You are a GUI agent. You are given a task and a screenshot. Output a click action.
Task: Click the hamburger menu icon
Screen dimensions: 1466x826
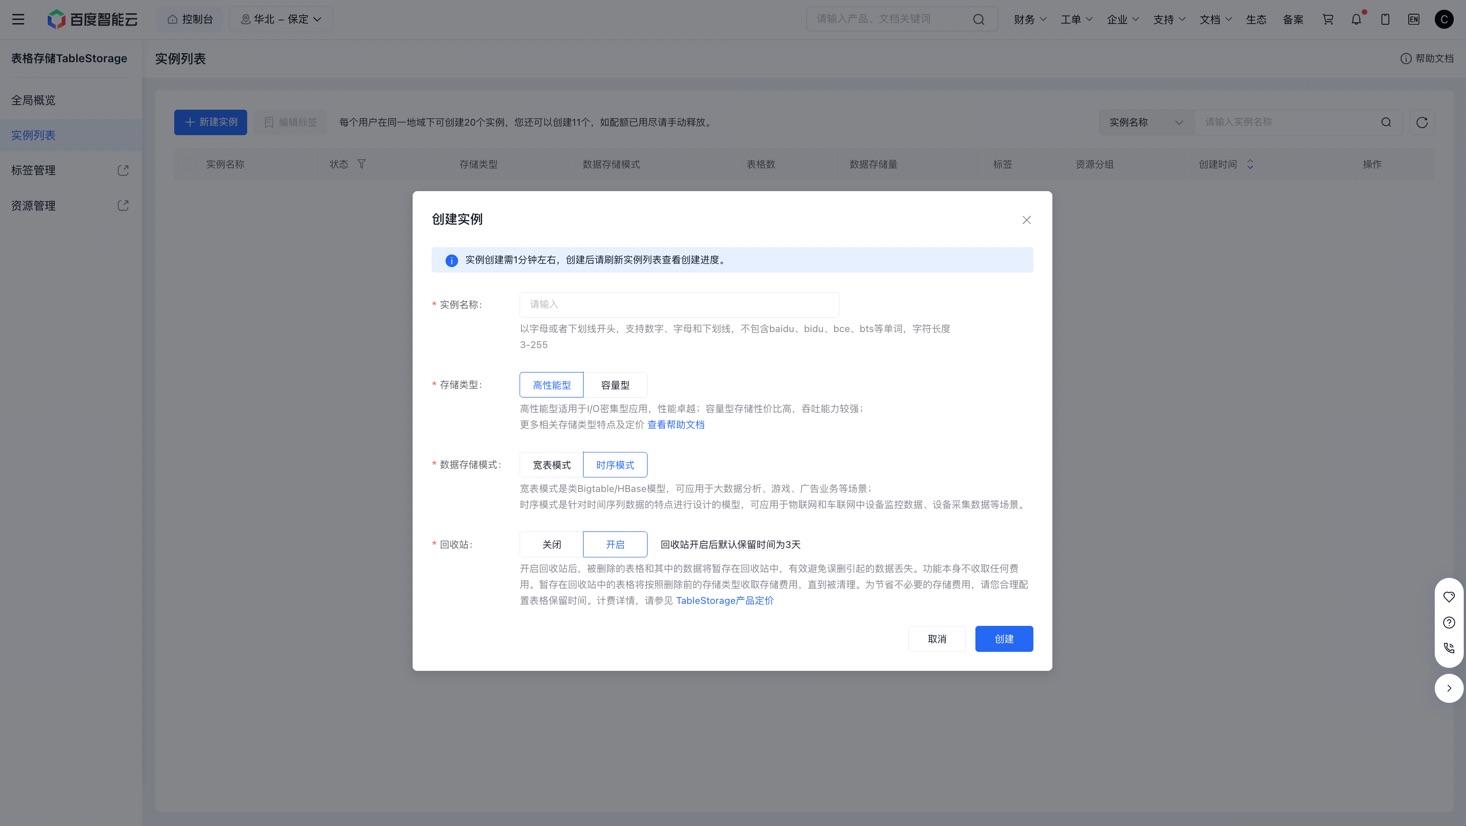pyautogui.click(x=18, y=19)
